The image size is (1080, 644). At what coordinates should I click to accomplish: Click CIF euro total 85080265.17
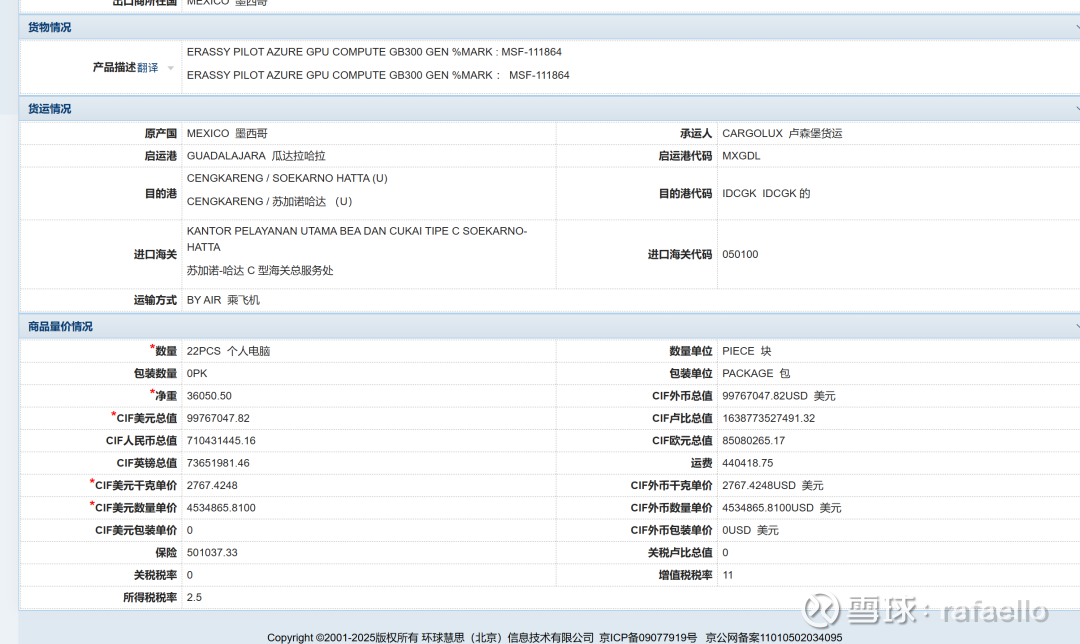[x=754, y=441]
